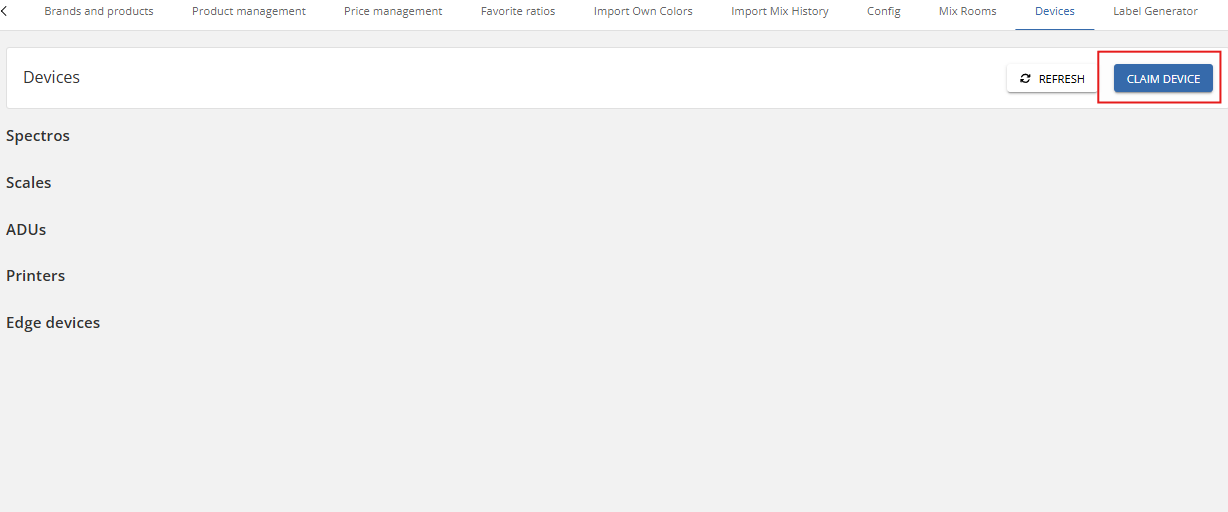
Task: Select the Devices tab
Action: pos(1055,12)
